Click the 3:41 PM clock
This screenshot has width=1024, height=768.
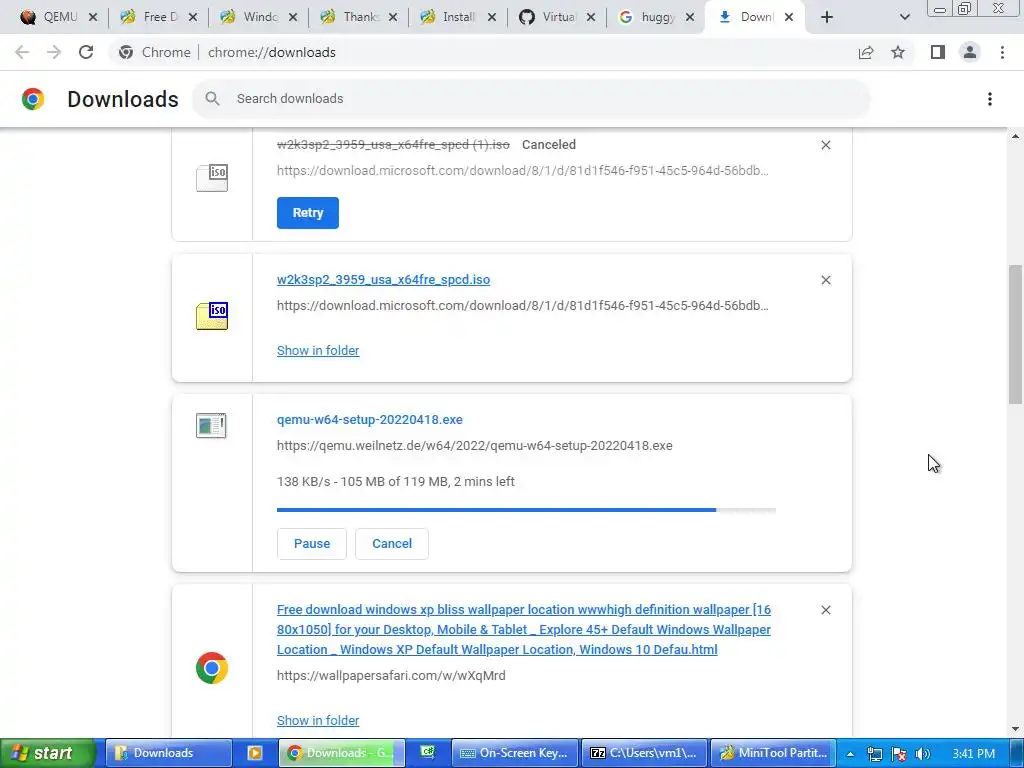pos(973,754)
